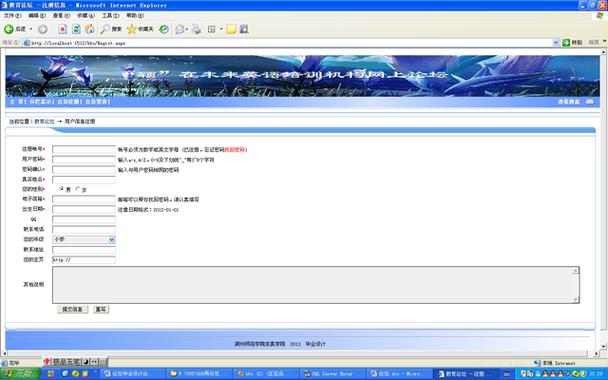Click the Windows flag logo at IE top right
The image size is (608, 380).
599,16
